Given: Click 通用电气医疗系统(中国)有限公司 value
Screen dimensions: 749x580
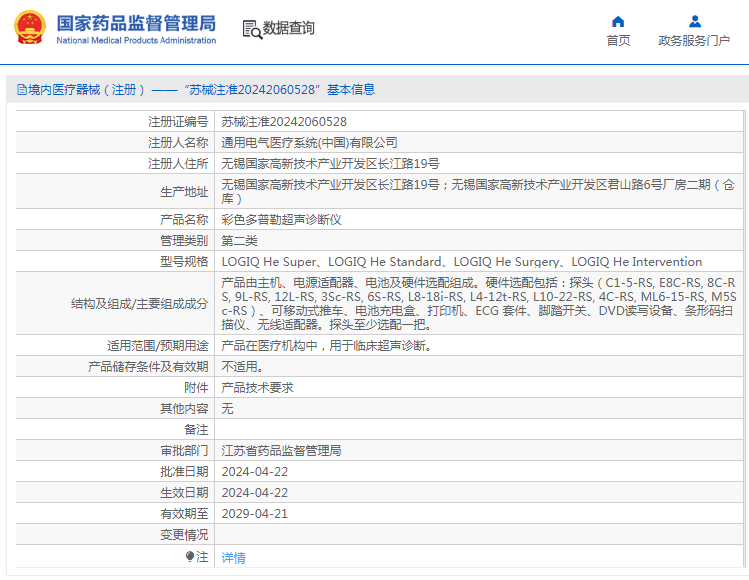Looking at the screenshot, I should pyautogui.click(x=309, y=143).
